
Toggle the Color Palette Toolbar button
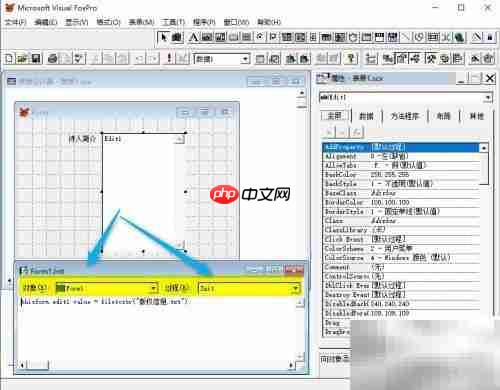coord(444,59)
